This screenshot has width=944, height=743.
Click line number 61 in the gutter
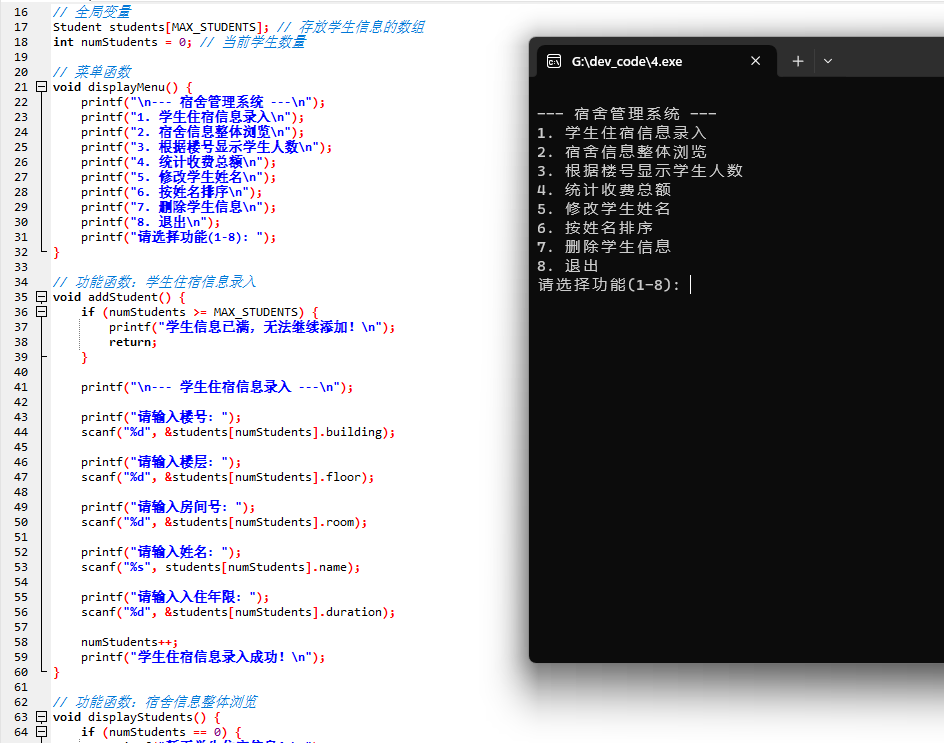point(21,687)
